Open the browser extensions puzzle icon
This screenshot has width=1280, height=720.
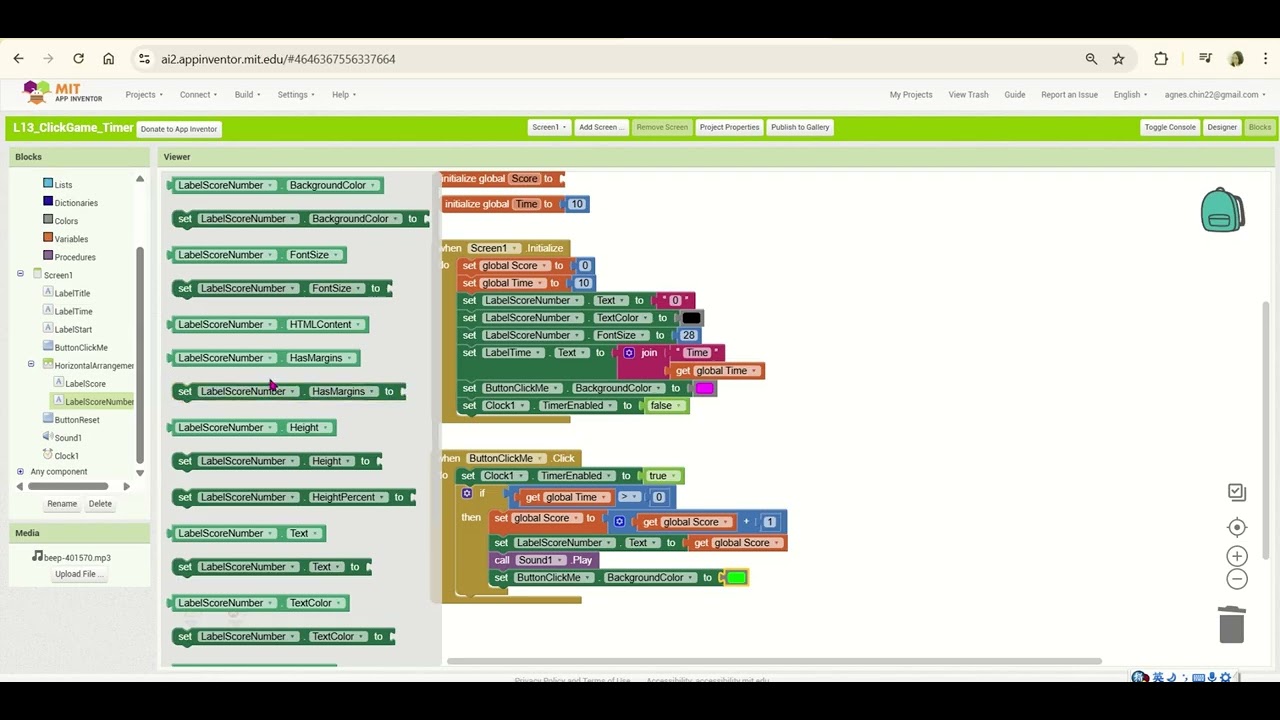(x=1160, y=59)
